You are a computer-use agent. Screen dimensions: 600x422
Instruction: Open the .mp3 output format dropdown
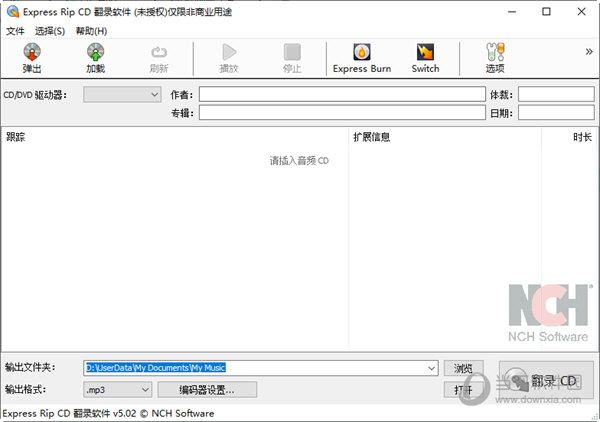[117, 390]
